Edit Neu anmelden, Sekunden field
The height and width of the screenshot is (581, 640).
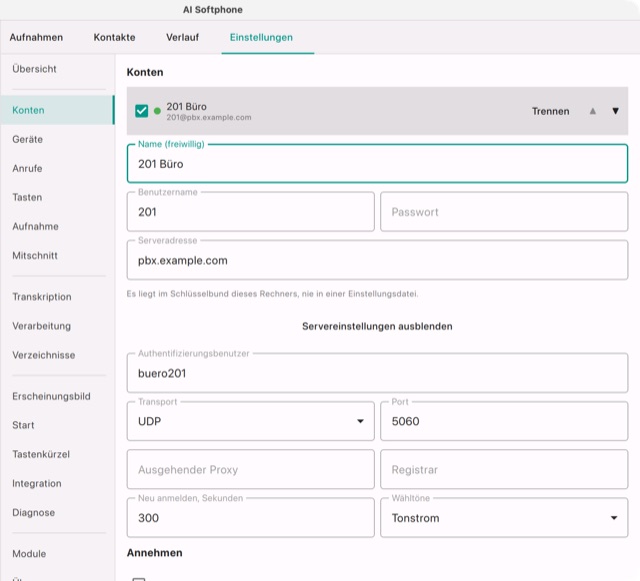[x=251, y=517]
